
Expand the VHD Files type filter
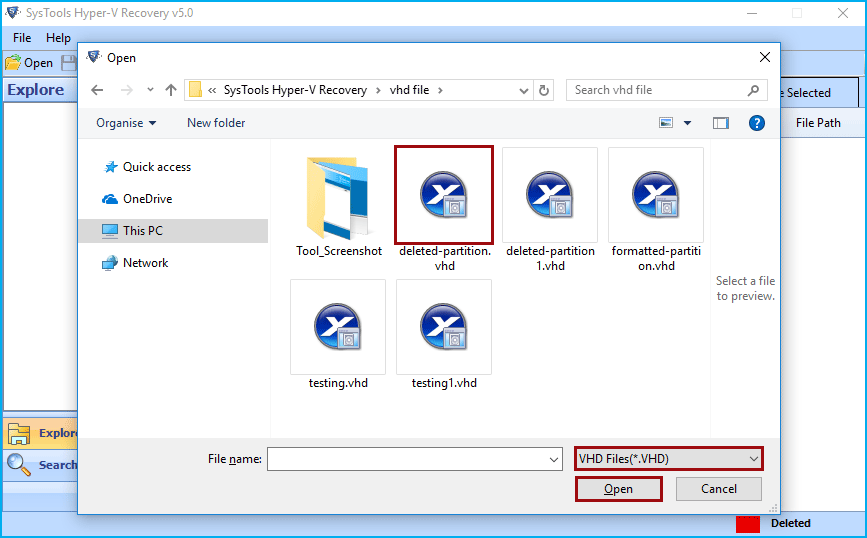[668, 459]
